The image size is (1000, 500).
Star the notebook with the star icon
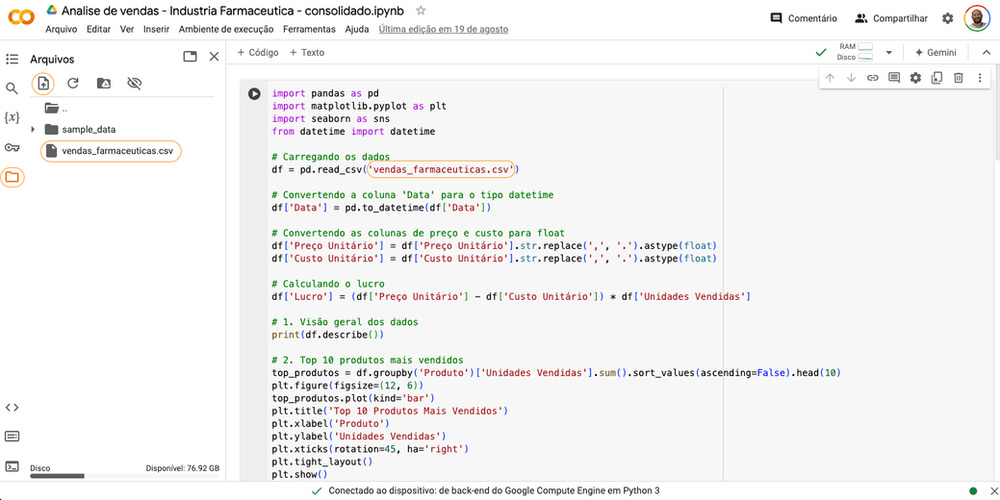[420, 10]
